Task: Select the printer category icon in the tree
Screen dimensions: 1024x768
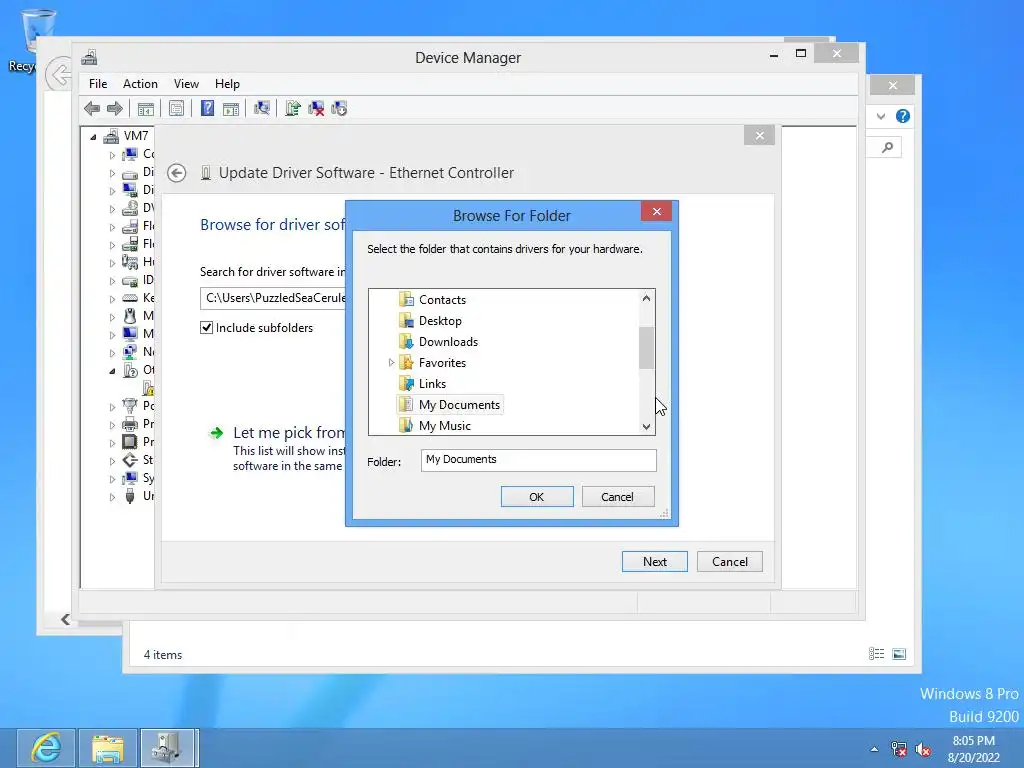Action: 130,424
